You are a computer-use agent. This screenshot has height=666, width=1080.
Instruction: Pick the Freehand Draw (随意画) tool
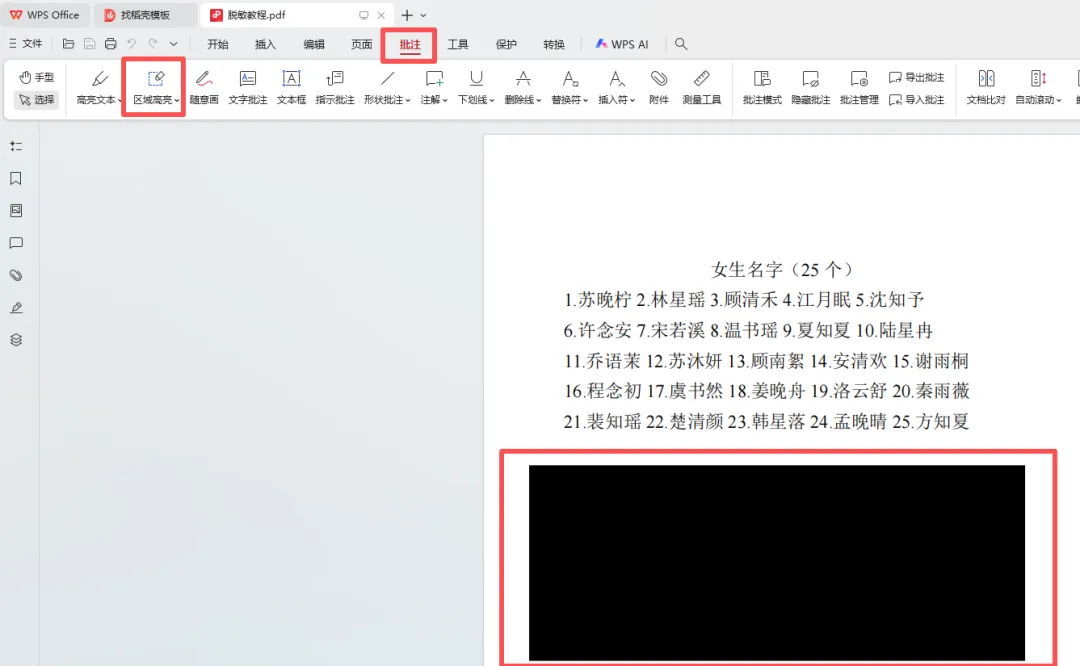point(204,87)
